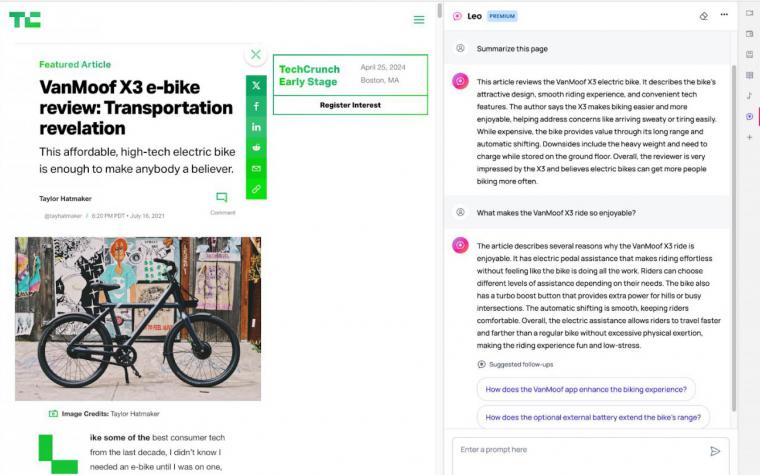Click the Leo PREMIUM badge
Screen dimensions: 760x475
coord(502,16)
